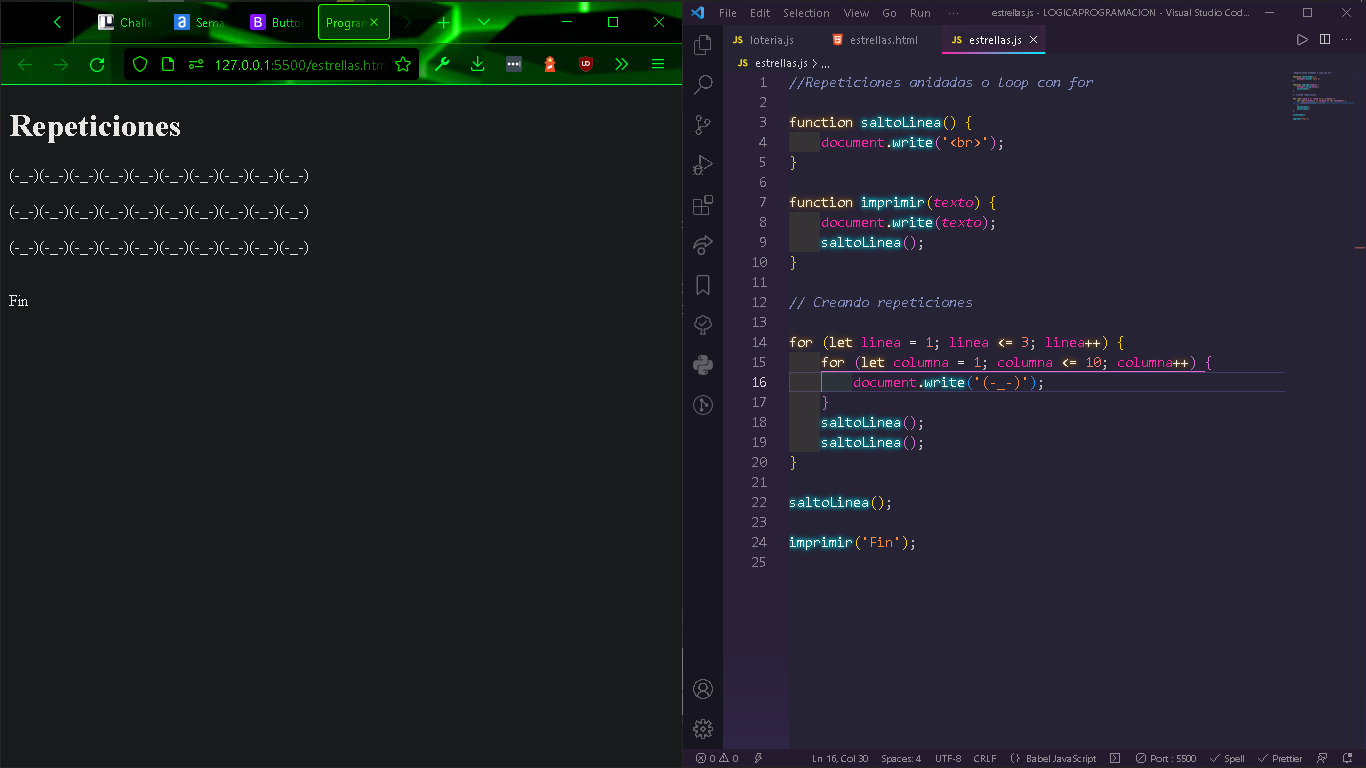Click the gray extension icon with dots

[514, 64]
